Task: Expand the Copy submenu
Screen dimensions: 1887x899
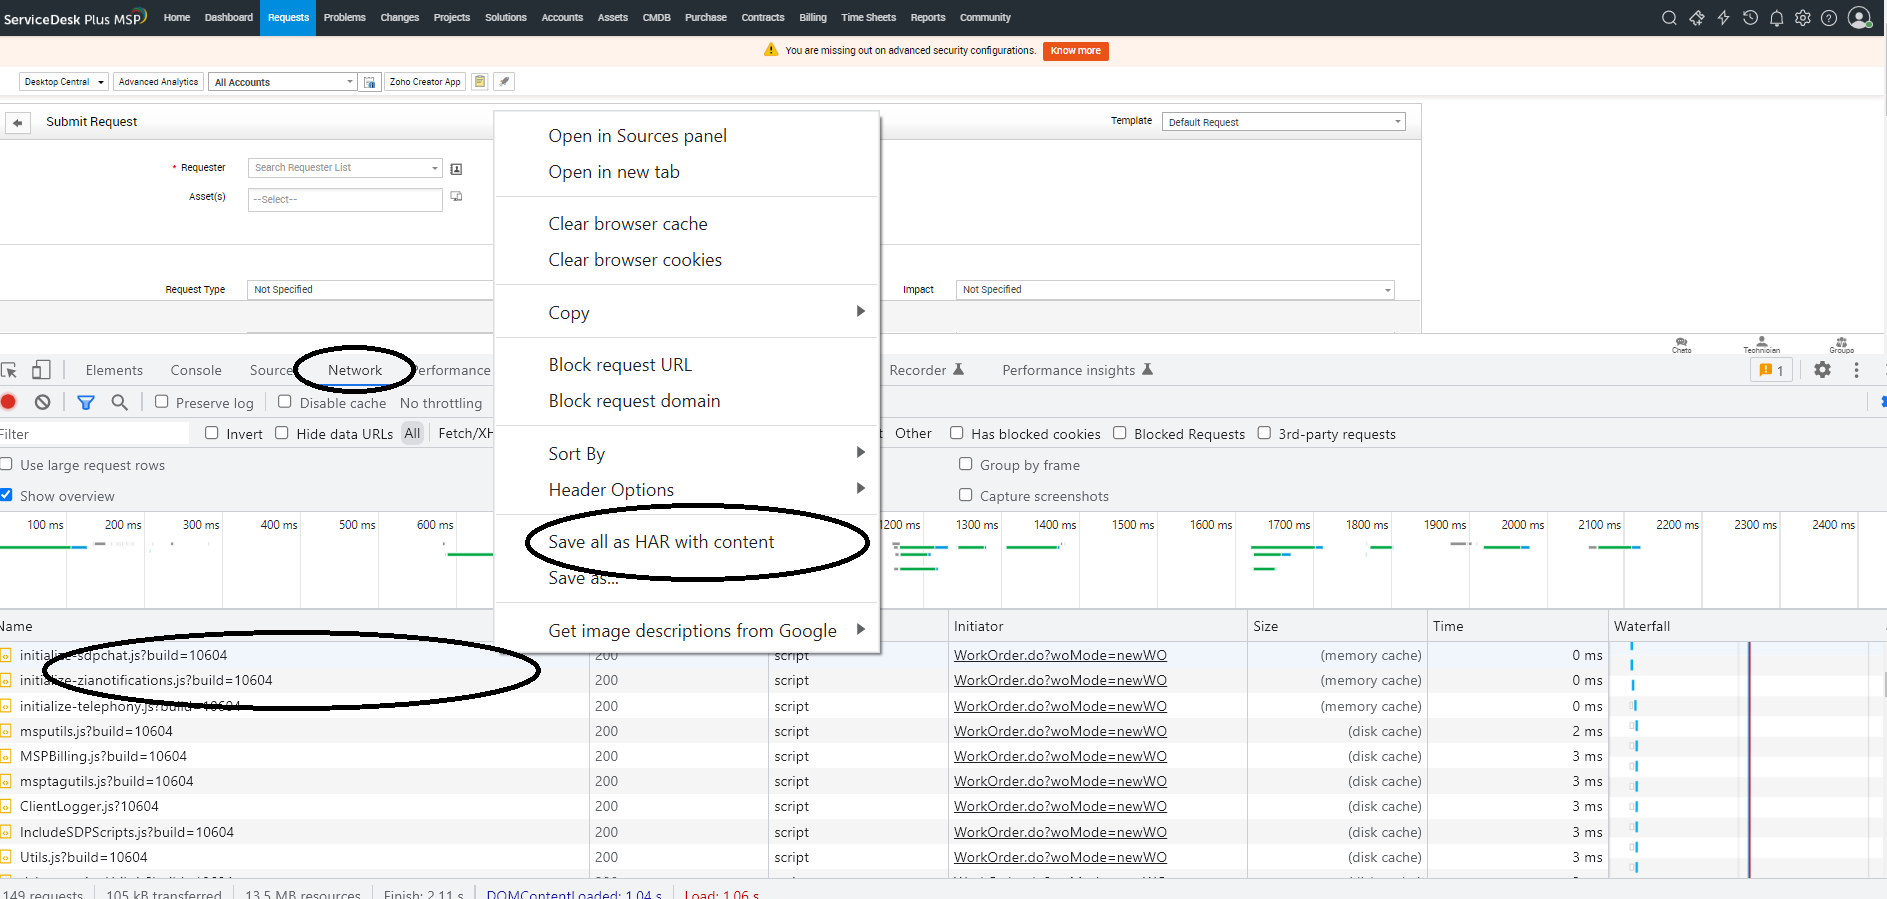Action: (x=687, y=312)
